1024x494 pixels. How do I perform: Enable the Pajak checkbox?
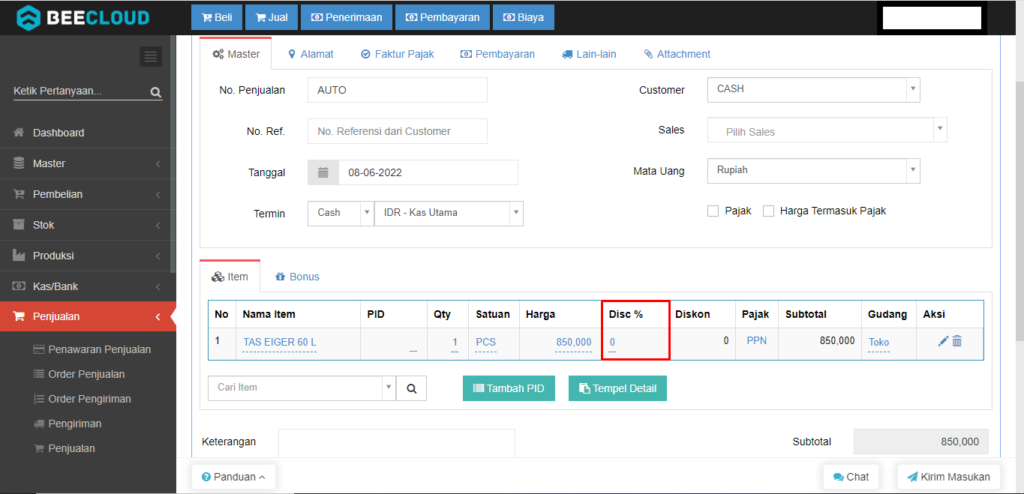[x=713, y=211]
